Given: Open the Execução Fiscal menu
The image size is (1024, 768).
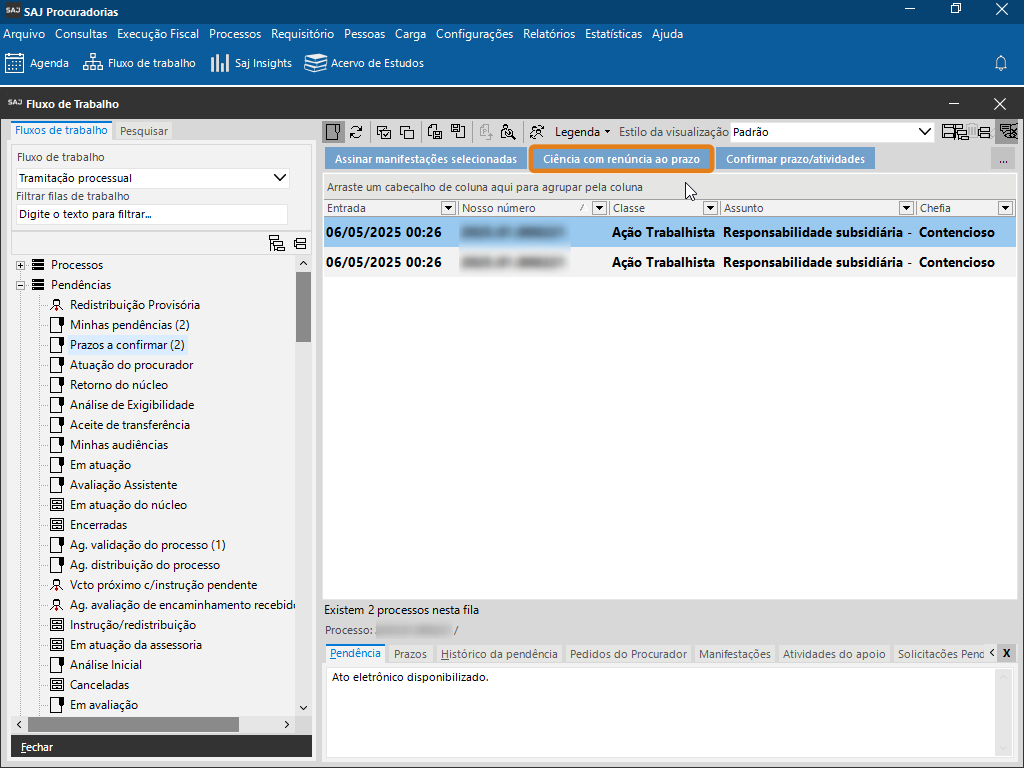Looking at the screenshot, I should (158, 34).
